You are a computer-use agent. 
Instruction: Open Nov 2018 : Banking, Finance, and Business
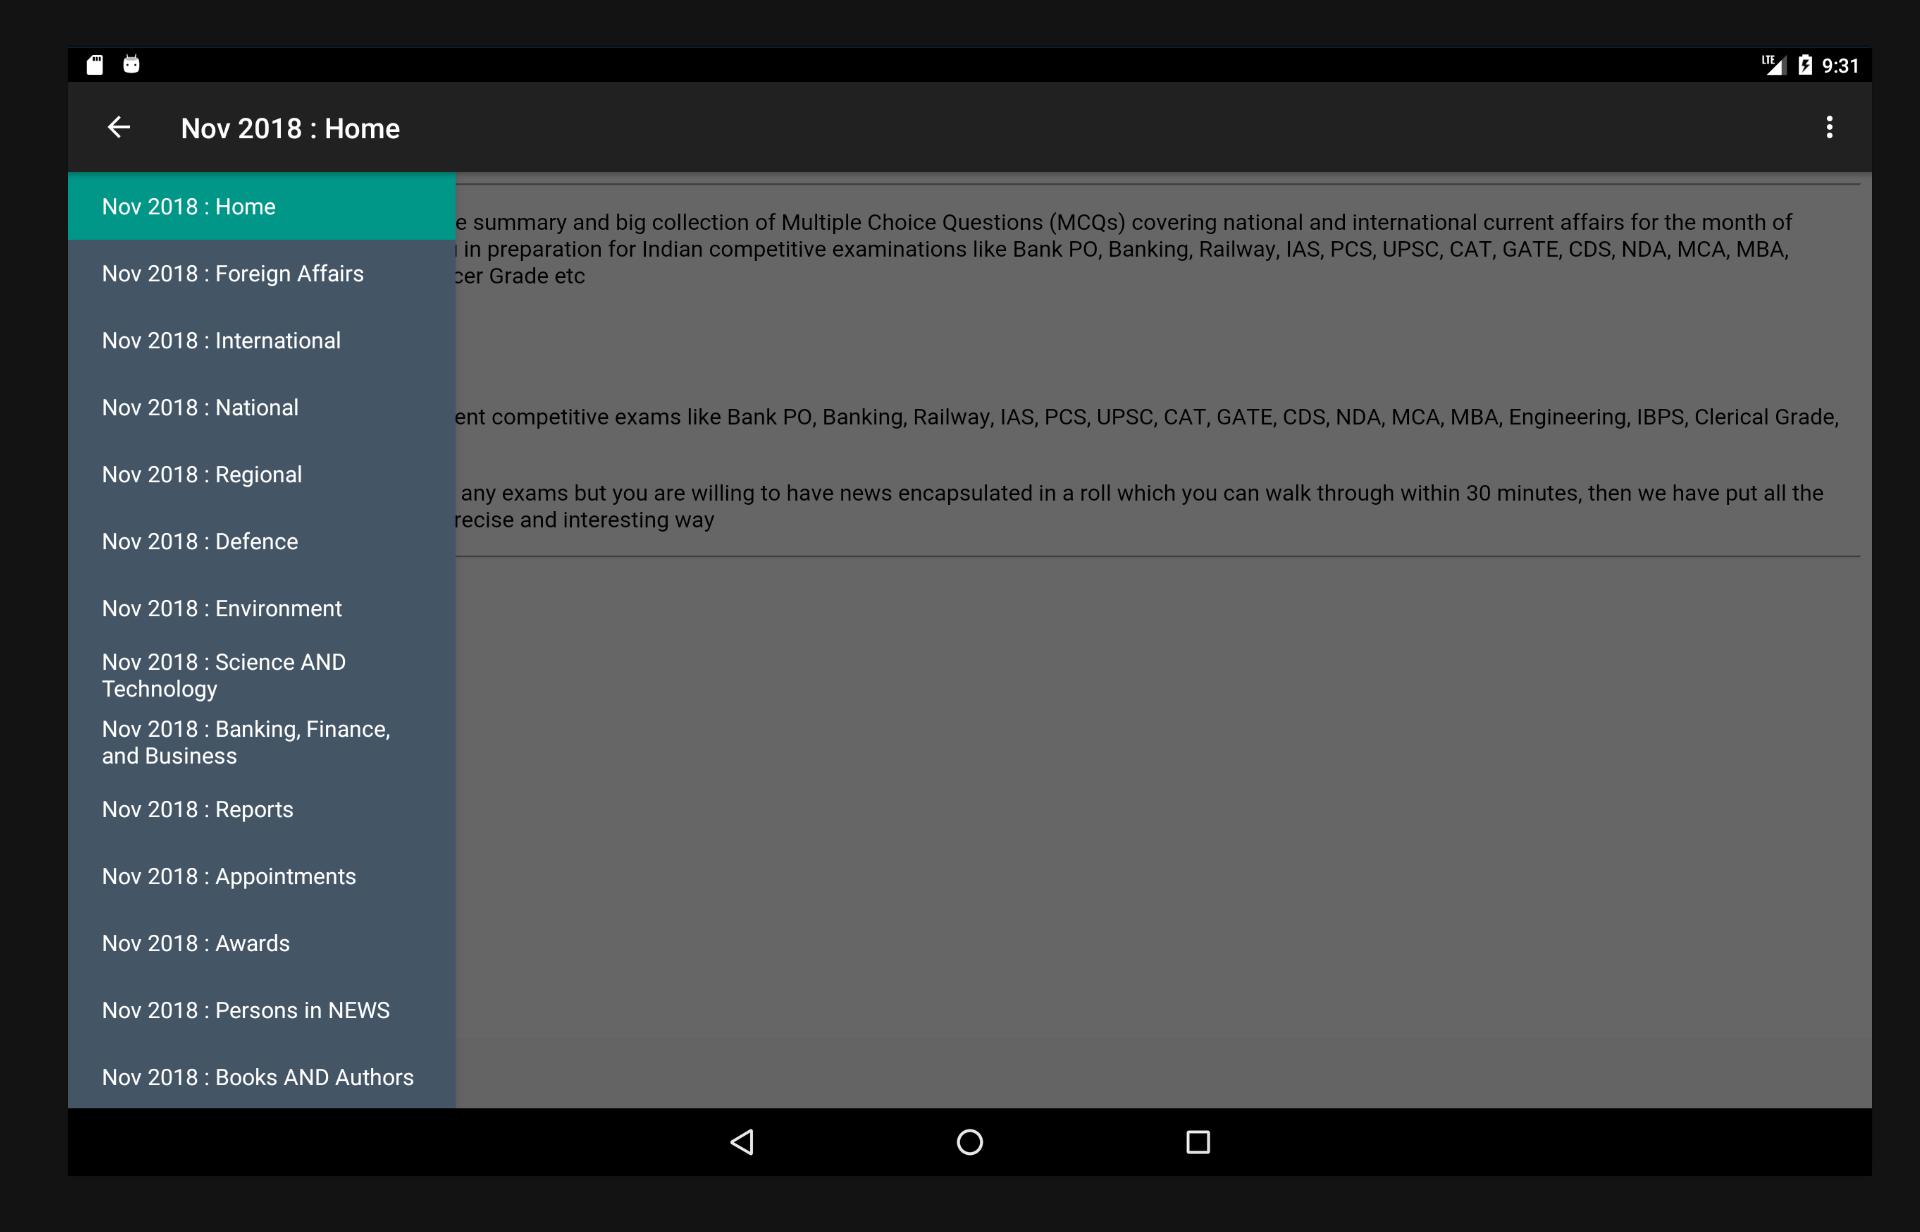pos(262,742)
